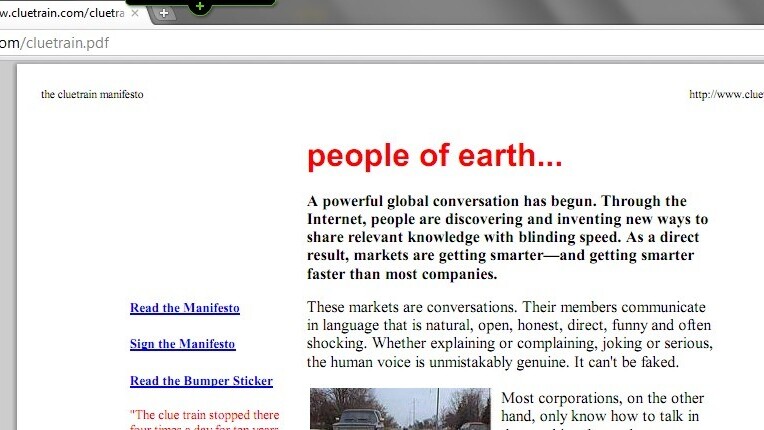Close the cluetrain.com browser tab
The width and height of the screenshot is (764, 430).
pyautogui.click(x=134, y=14)
